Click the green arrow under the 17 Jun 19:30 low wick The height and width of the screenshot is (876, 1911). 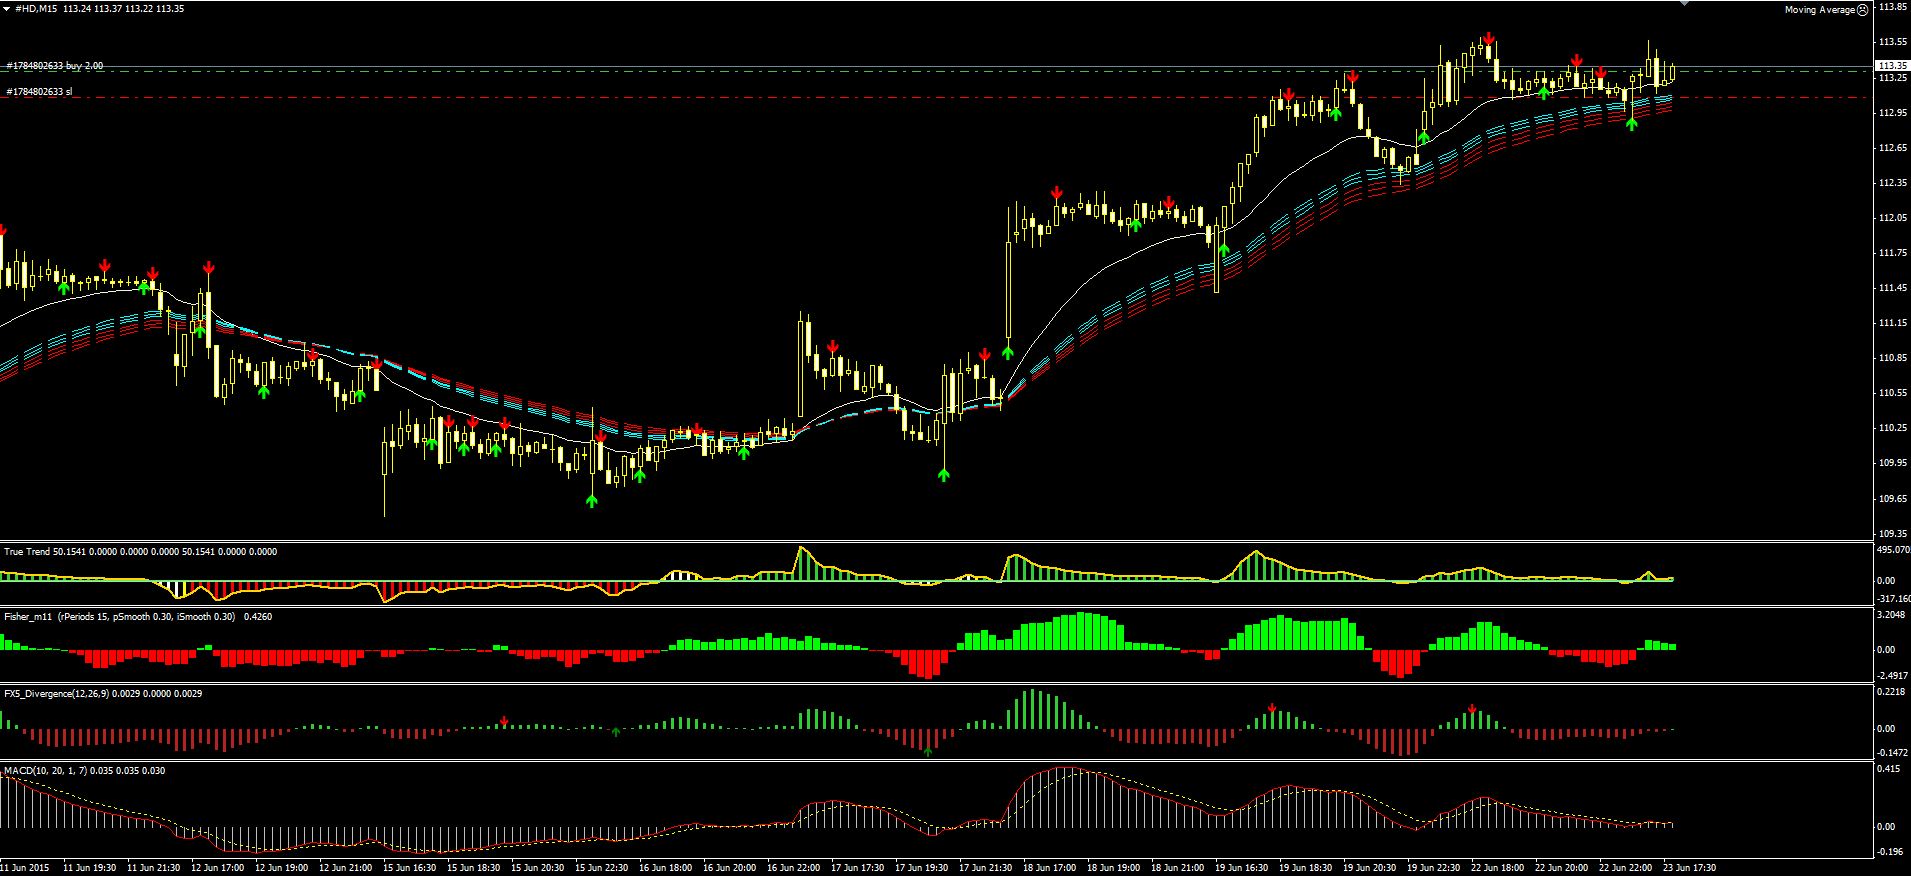(943, 475)
